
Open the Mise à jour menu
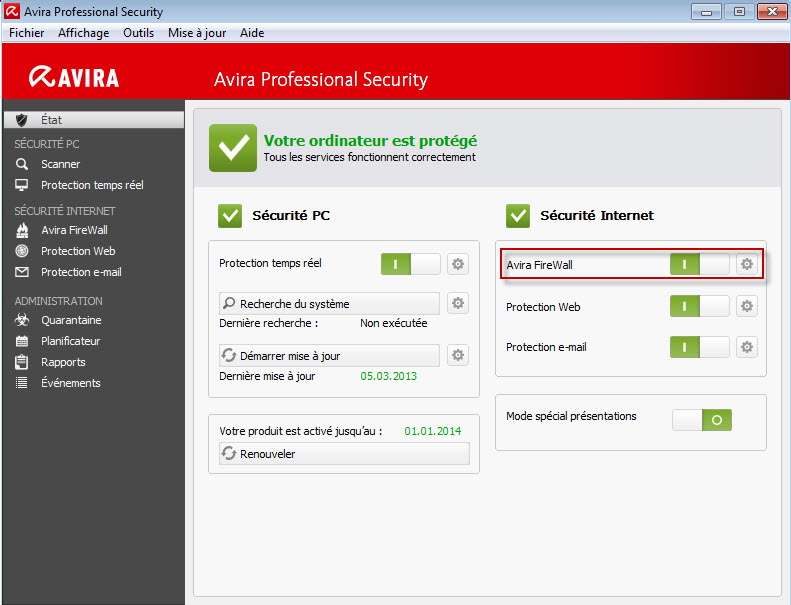pyautogui.click(x=197, y=33)
